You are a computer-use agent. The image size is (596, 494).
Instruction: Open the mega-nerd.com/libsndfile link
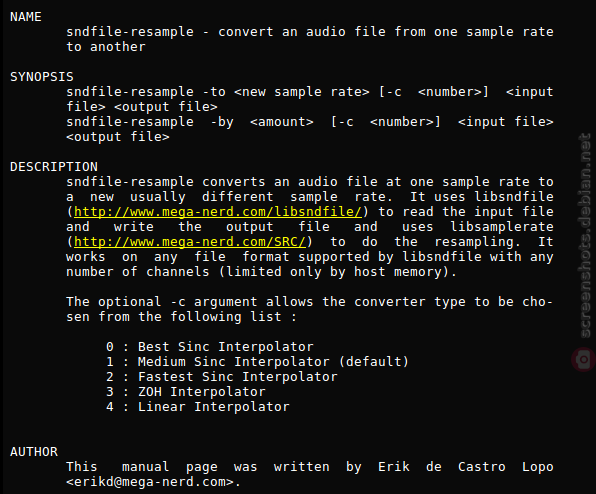[x=217, y=212]
